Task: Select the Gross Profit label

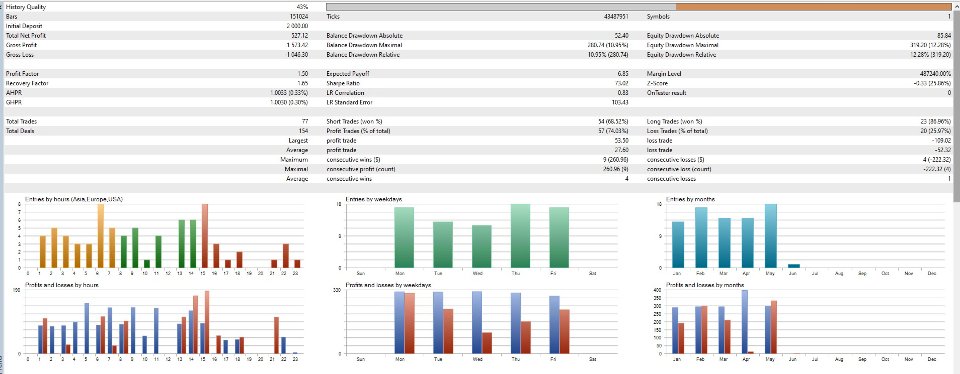Action: pyautogui.click(x=22, y=45)
